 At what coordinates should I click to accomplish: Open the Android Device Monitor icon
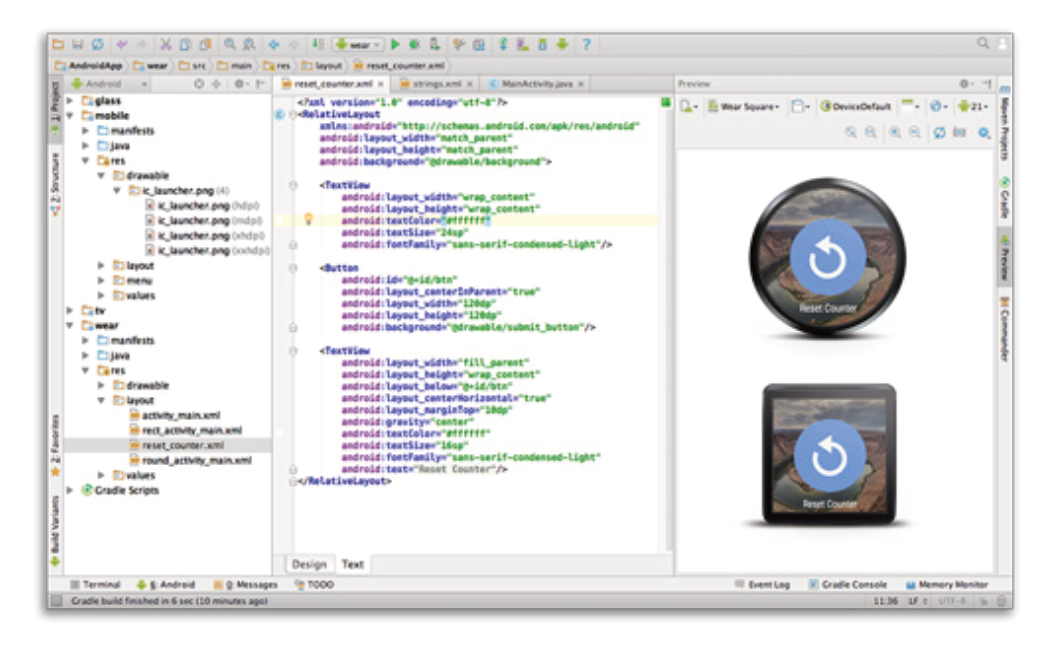pos(563,45)
